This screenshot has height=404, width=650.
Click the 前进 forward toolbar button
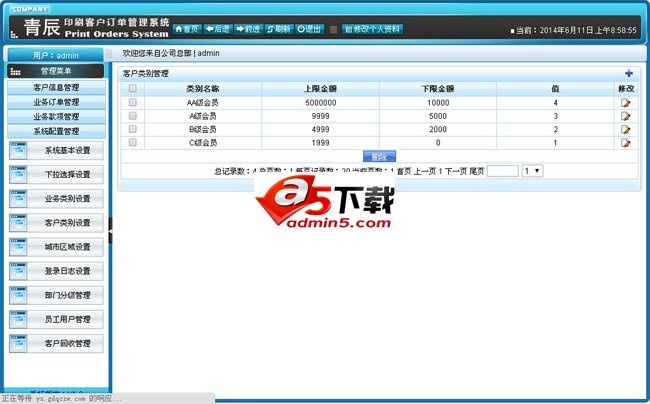tap(248, 29)
